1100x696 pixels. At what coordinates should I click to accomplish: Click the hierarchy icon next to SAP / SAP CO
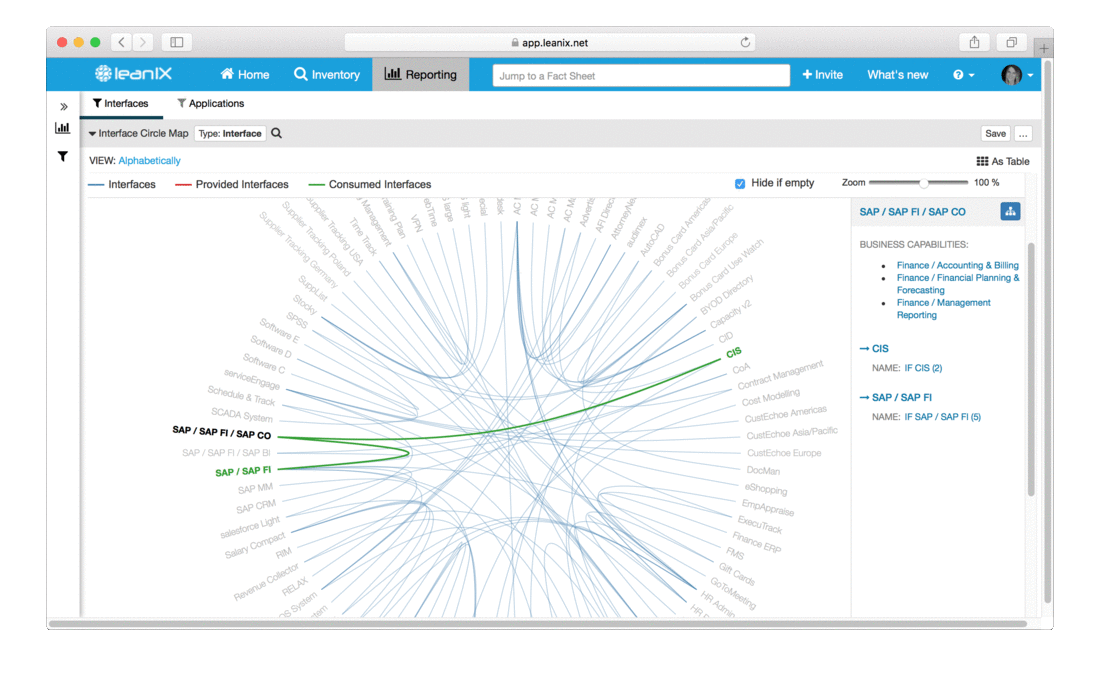(x=1011, y=211)
